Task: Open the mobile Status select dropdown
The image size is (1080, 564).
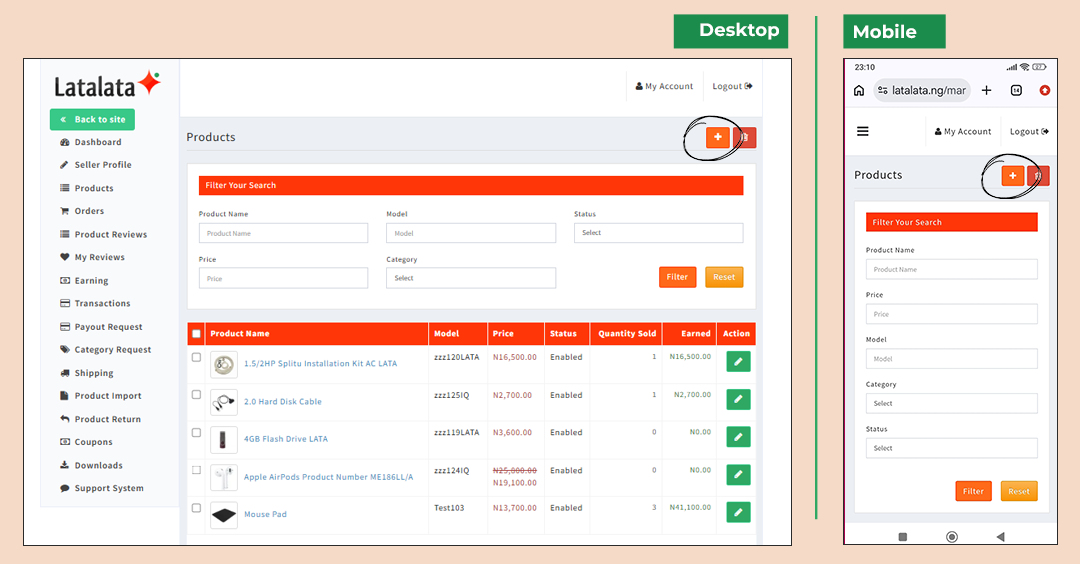Action: click(951, 448)
